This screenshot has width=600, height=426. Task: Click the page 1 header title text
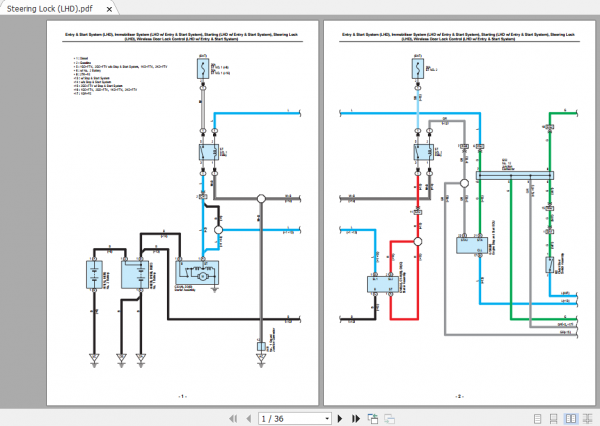[181, 36]
